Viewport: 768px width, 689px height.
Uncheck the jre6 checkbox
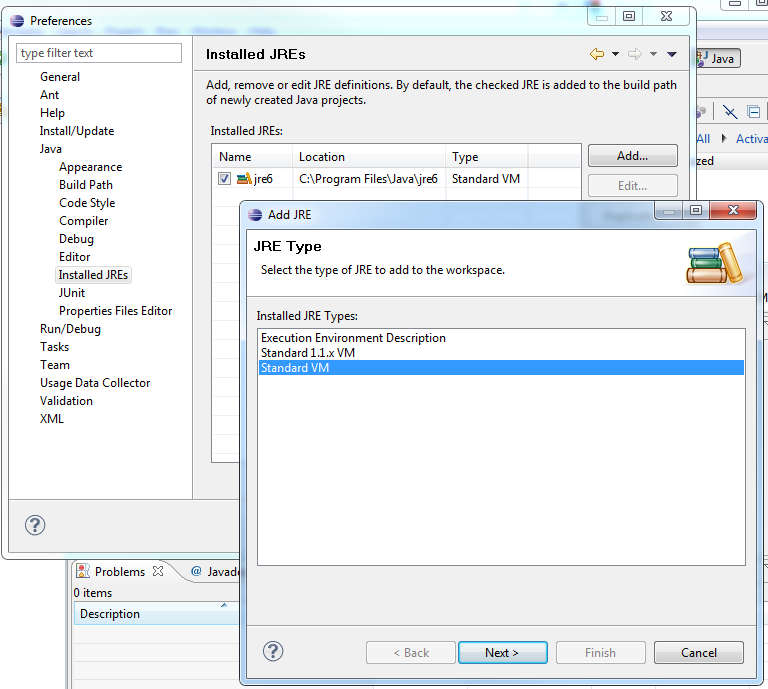(225, 179)
